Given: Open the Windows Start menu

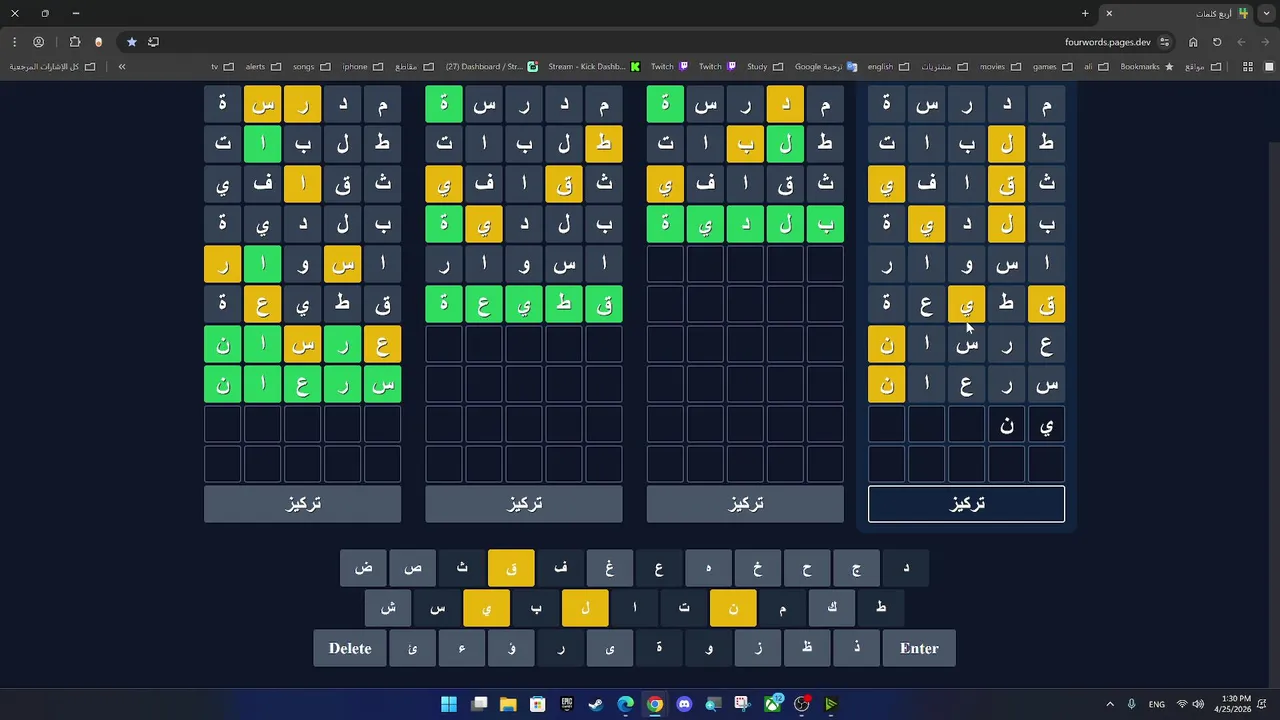Looking at the screenshot, I should pyautogui.click(x=449, y=704).
